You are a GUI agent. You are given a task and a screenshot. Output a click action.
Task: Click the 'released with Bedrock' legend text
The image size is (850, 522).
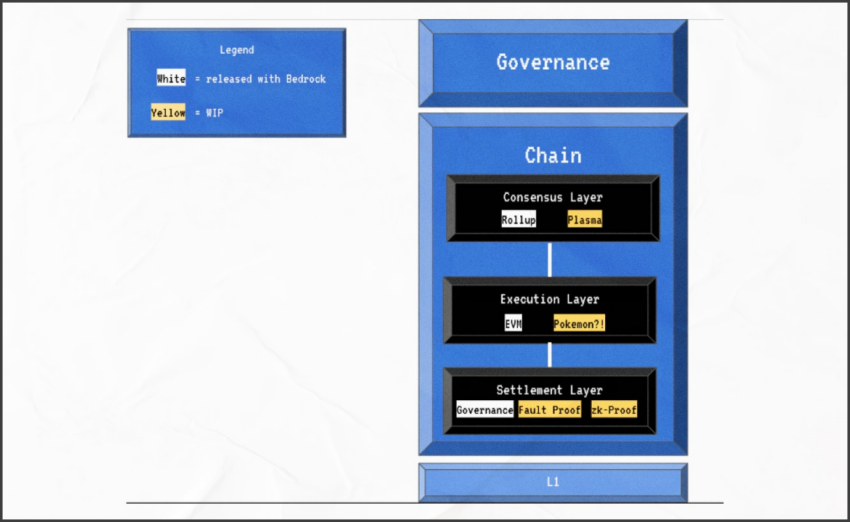tap(266, 79)
